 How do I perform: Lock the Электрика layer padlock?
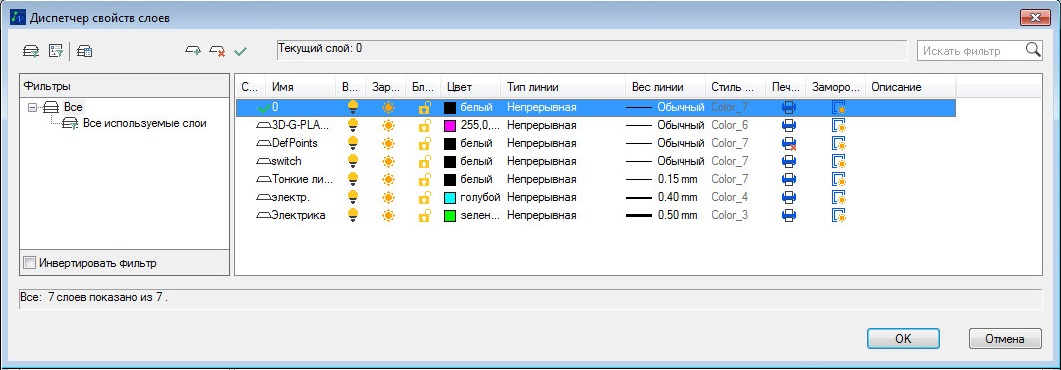pyautogui.click(x=425, y=215)
